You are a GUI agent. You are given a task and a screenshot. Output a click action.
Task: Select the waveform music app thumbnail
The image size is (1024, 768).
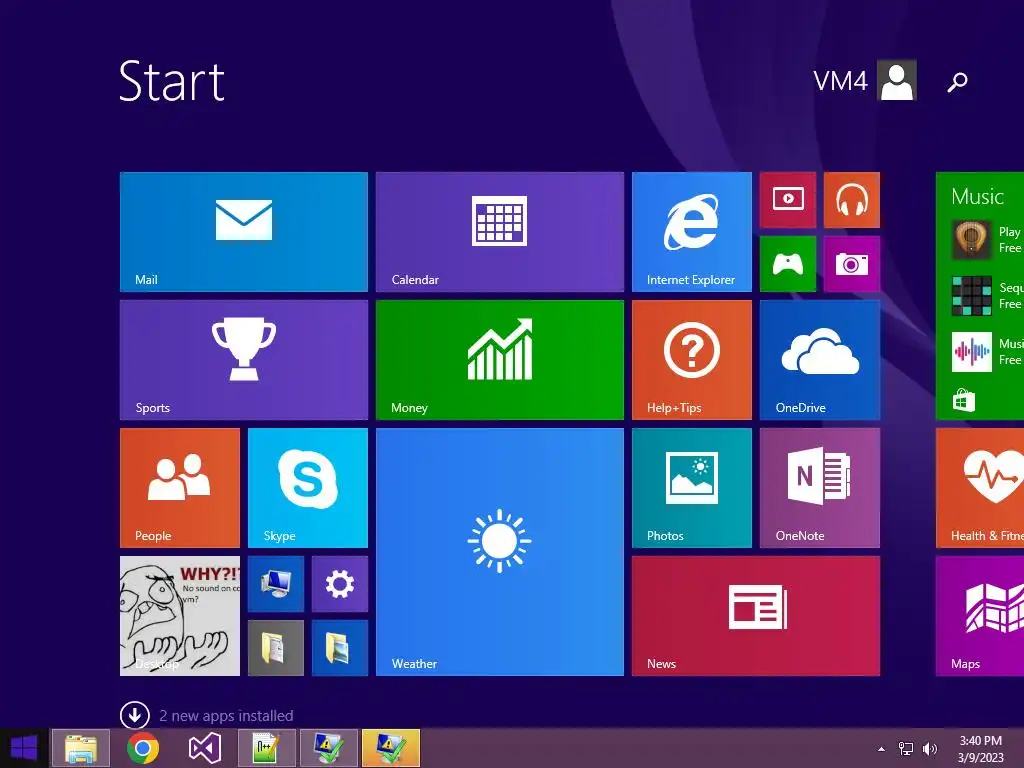(972, 352)
